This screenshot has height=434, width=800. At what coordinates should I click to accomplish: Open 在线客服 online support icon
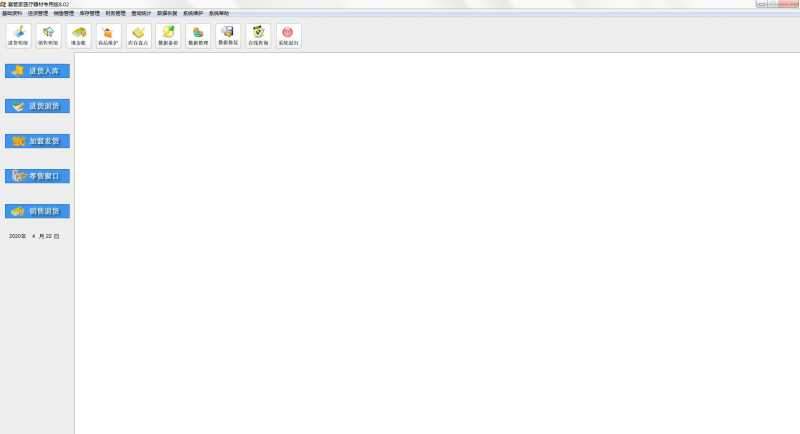click(258, 36)
